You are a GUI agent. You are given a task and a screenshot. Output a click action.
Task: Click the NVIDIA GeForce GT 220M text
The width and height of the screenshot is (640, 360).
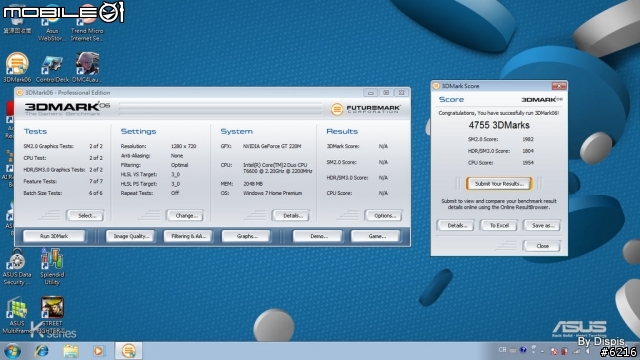pos(272,146)
